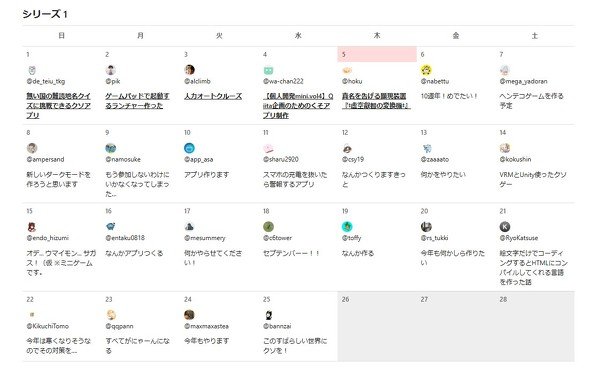
Task: Select the avatar icon of @bannzai
Action: pos(269,315)
